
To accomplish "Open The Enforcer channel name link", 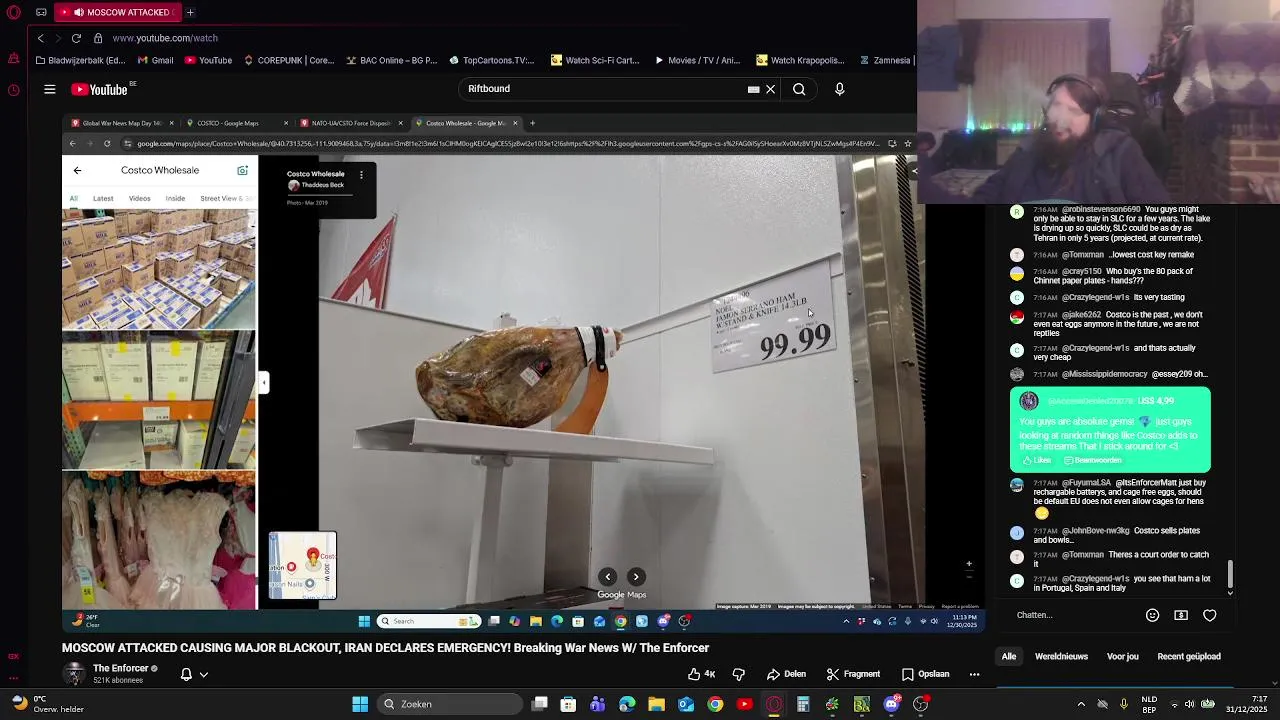I will (x=120, y=668).
